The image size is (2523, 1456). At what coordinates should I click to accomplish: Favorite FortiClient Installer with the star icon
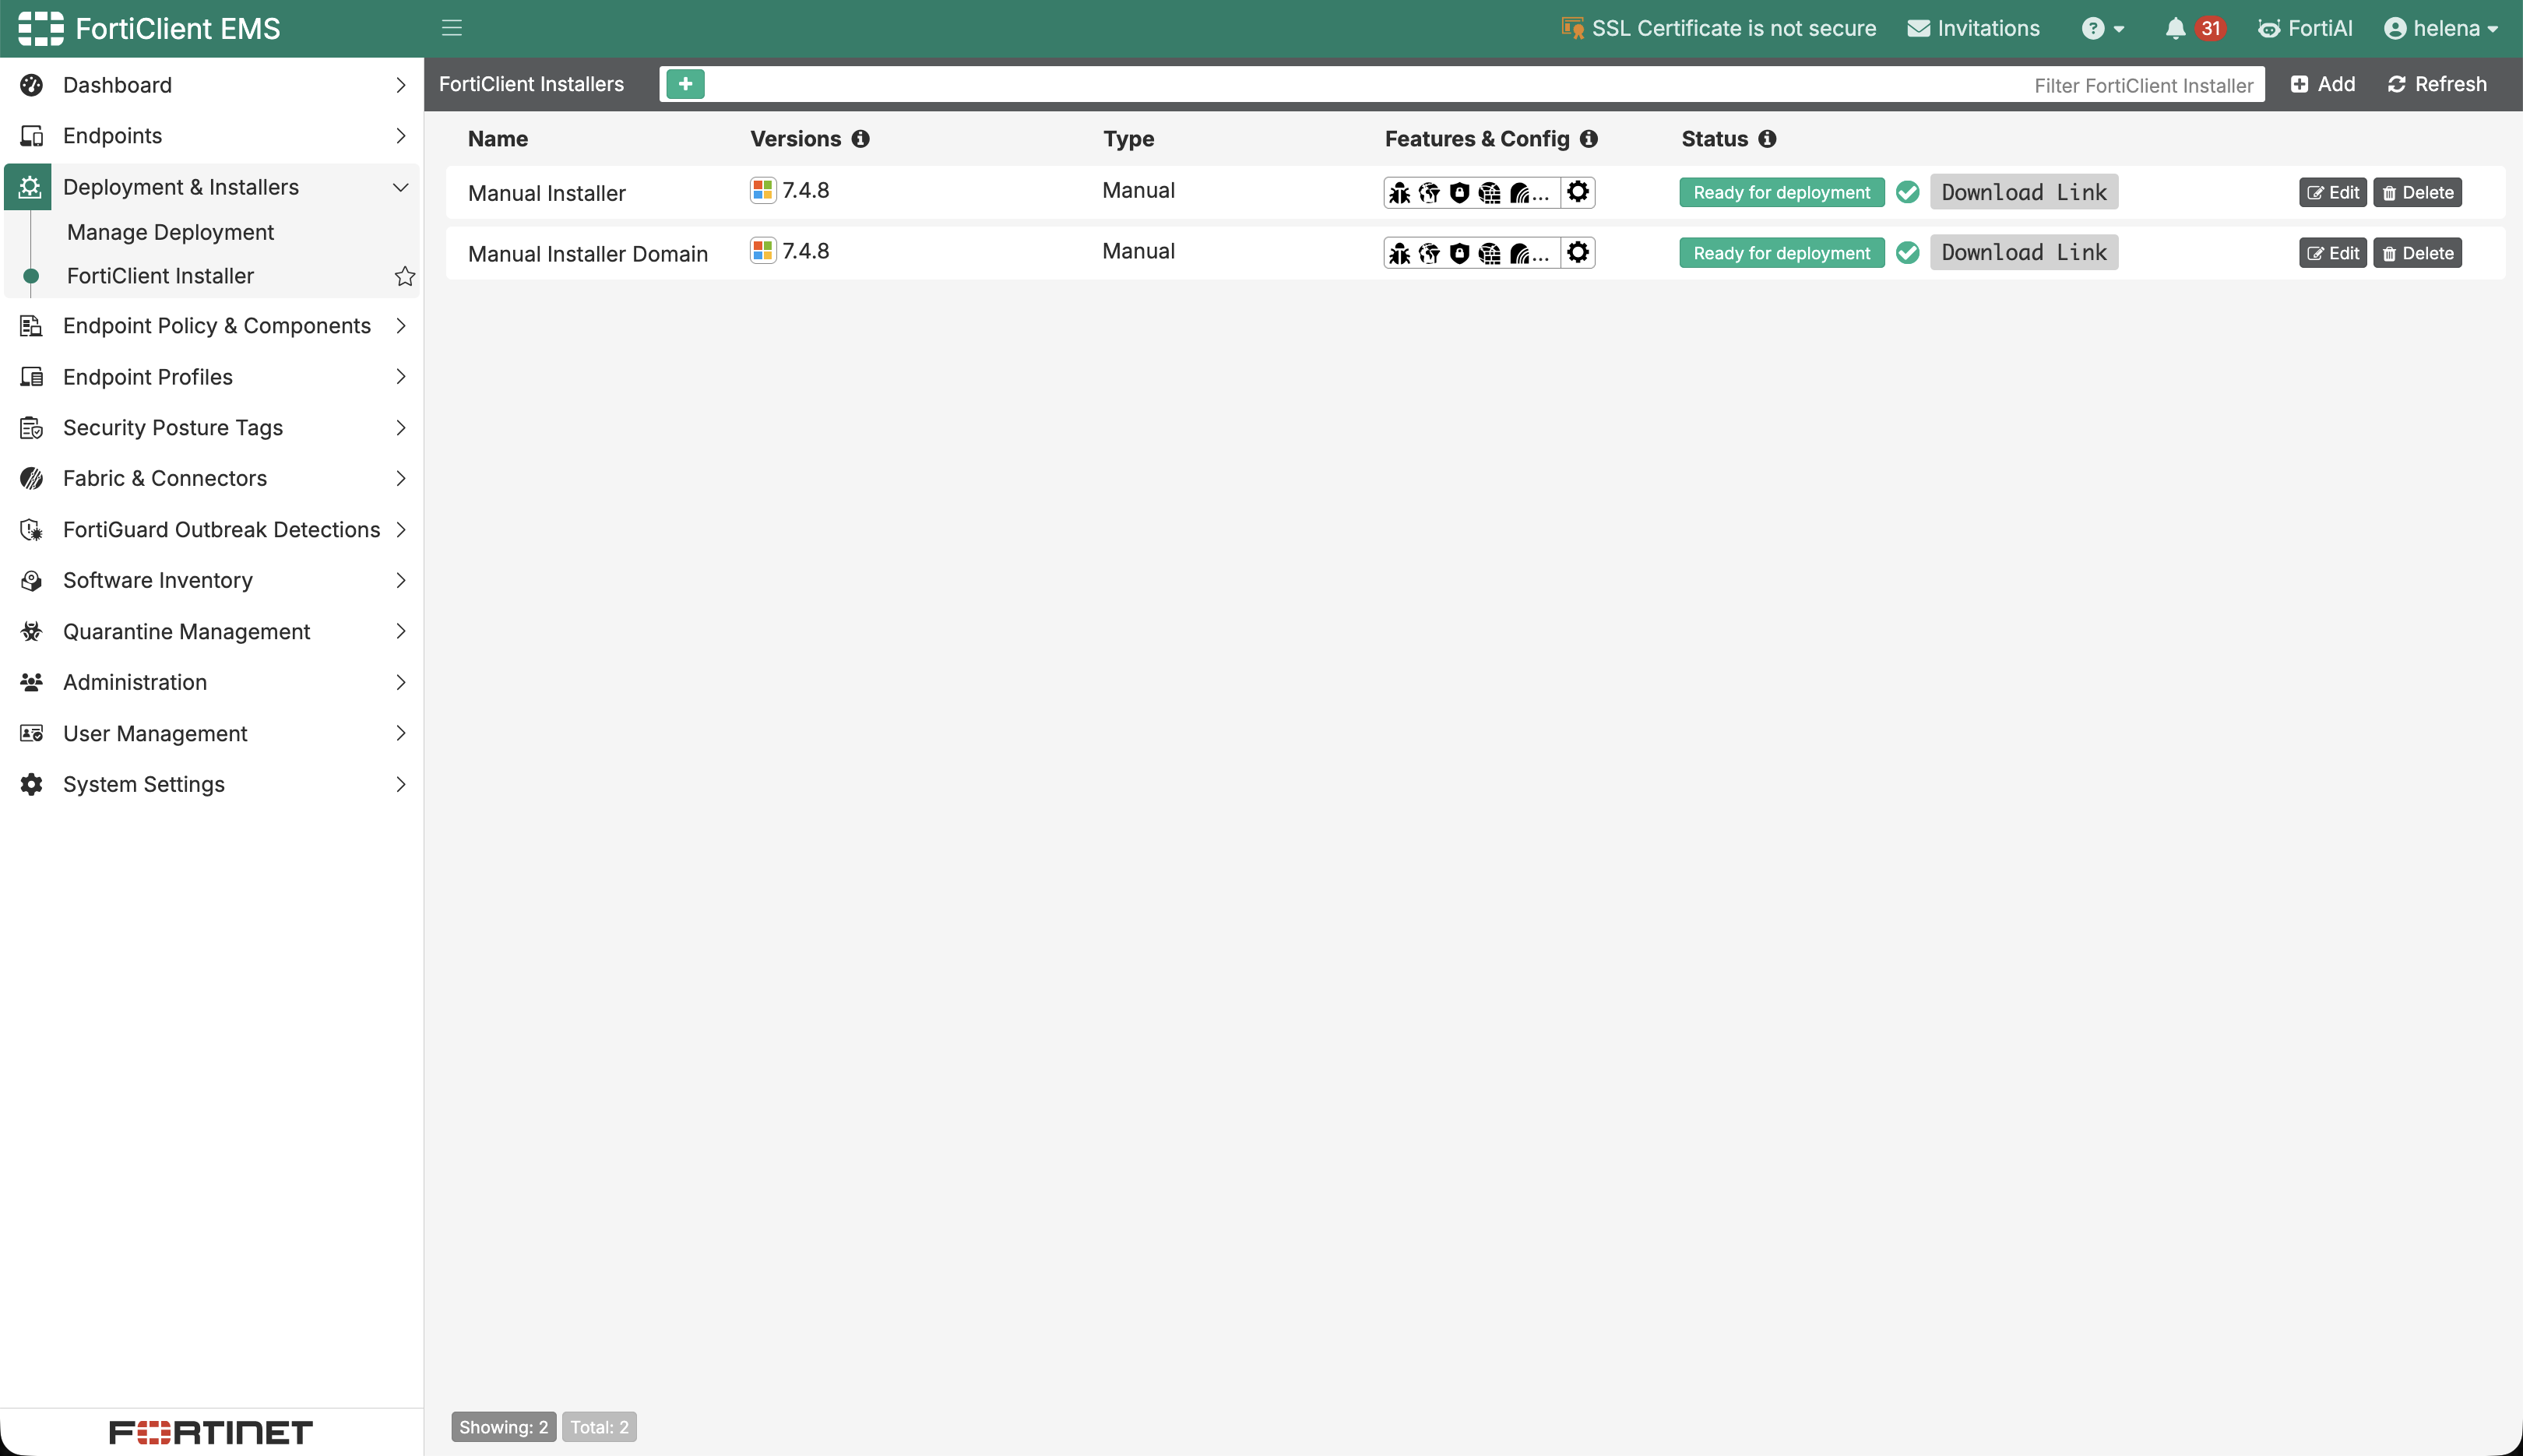click(x=404, y=276)
